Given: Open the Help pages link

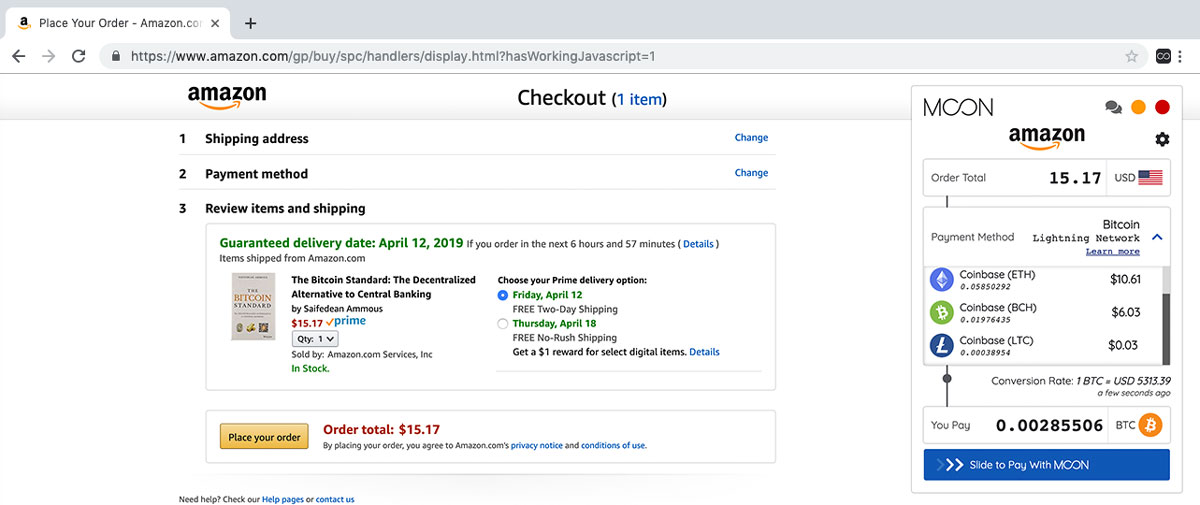Looking at the screenshot, I should click(283, 499).
